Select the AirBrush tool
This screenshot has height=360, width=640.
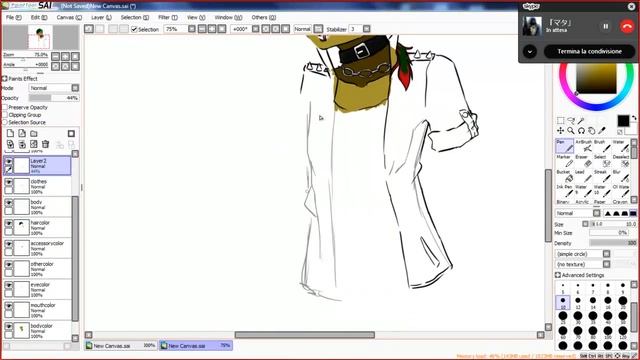click(x=584, y=146)
